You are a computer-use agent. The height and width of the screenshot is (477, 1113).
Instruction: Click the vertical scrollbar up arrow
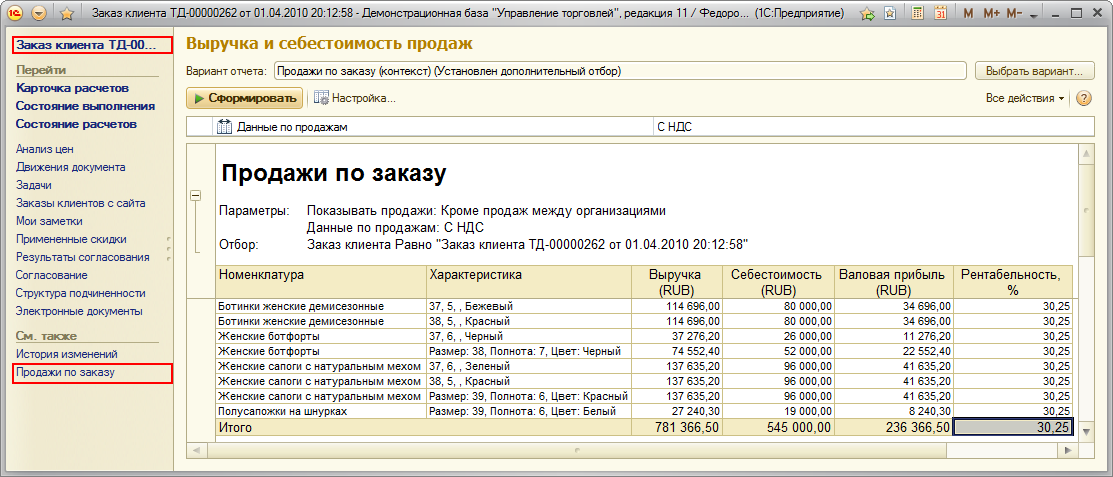pyautogui.click(x=1086, y=153)
